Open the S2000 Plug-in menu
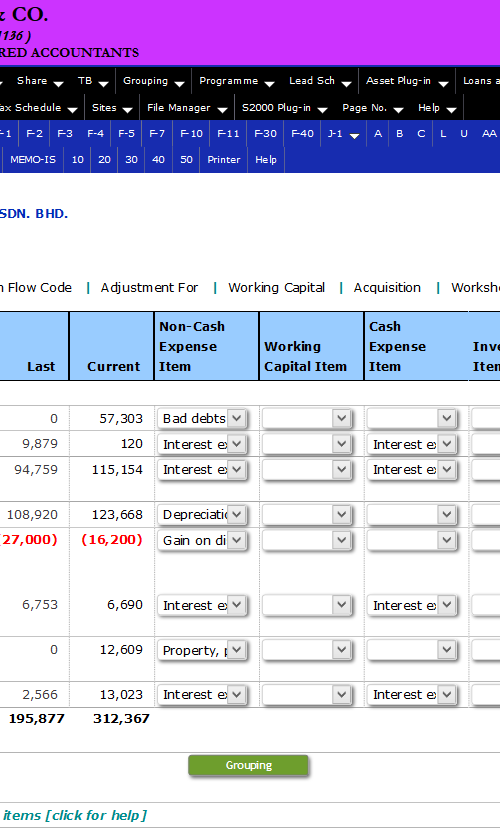500x831 pixels. click(x=284, y=108)
